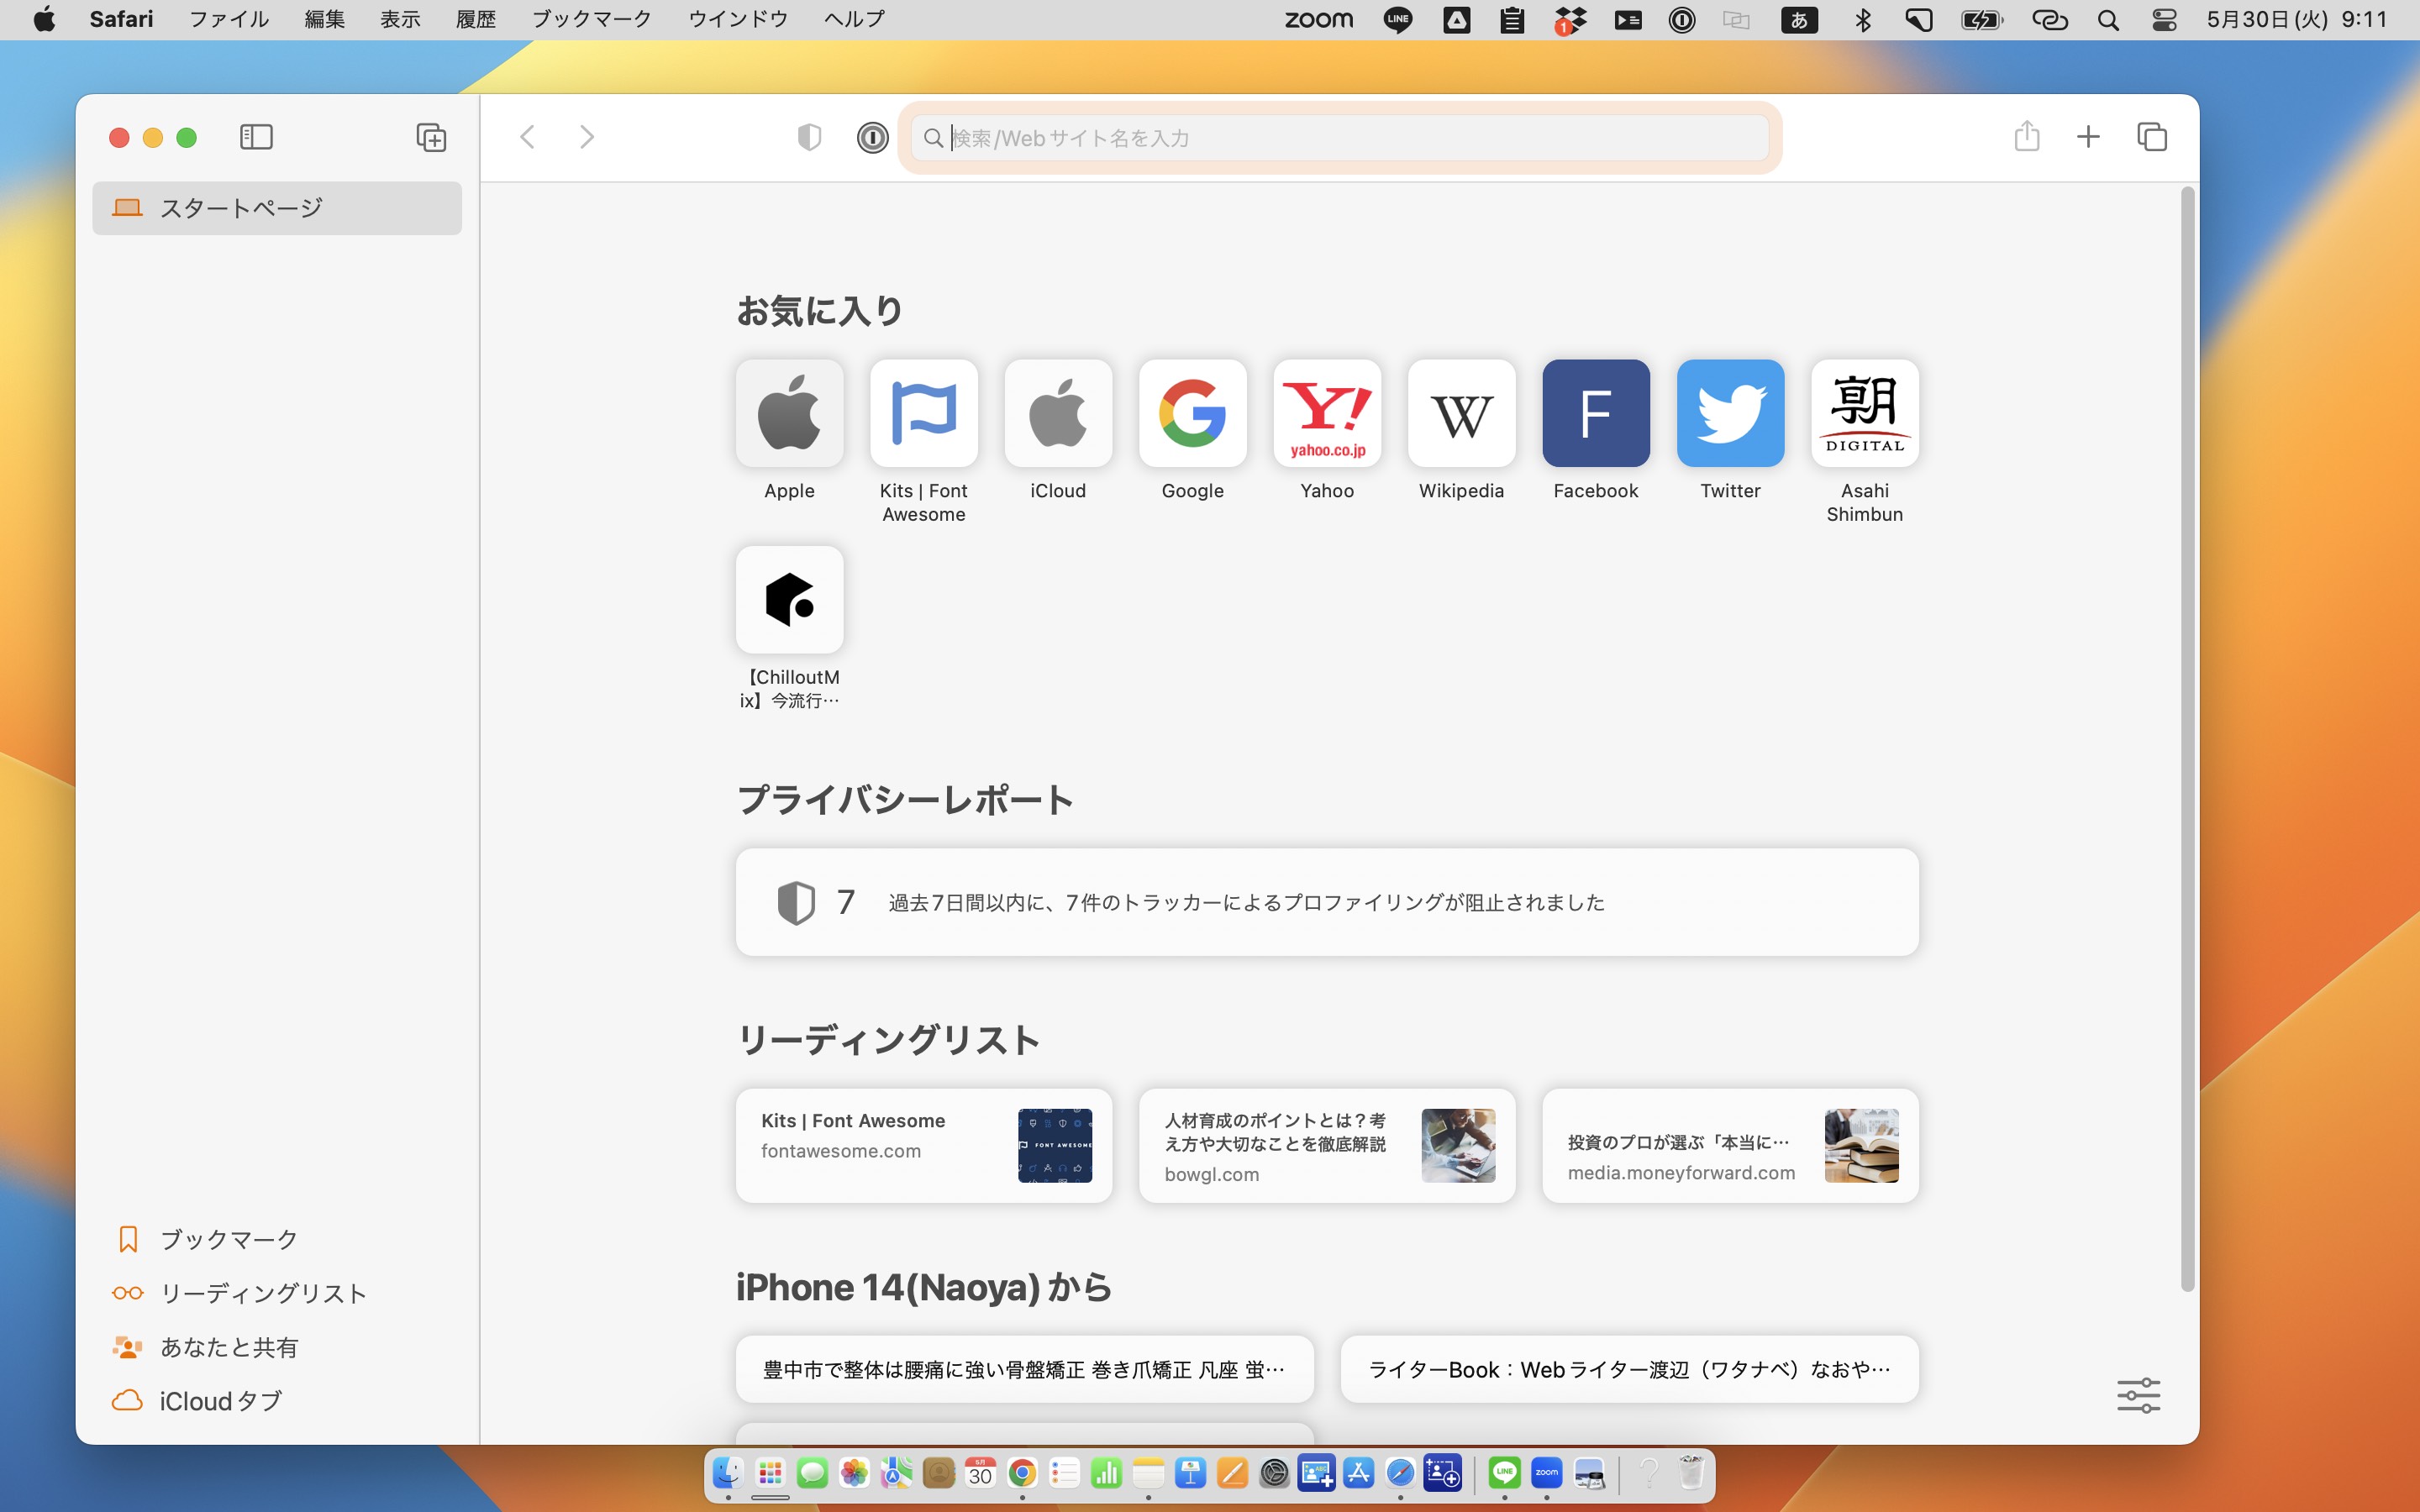The width and height of the screenshot is (2420, 1512).
Task: Open the 豊中市で整体 iCloud tab
Action: click(x=1024, y=1369)
